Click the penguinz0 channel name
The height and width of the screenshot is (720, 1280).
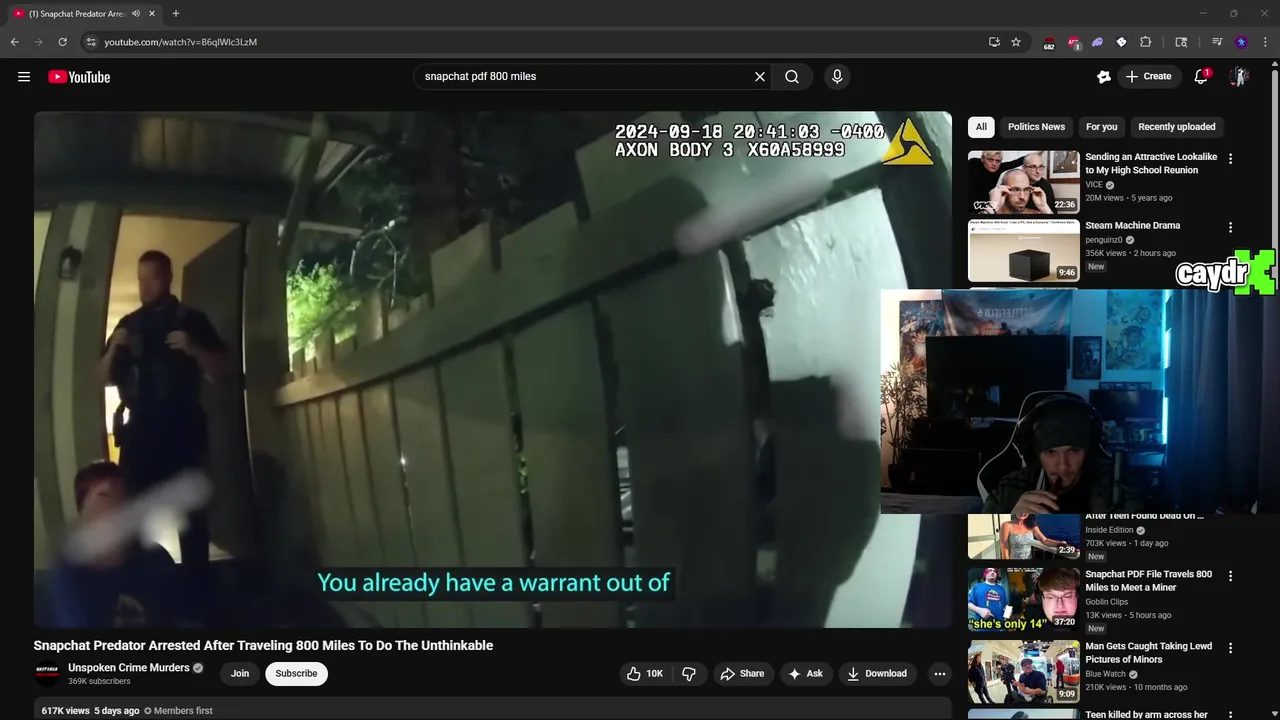(1103, 240)
